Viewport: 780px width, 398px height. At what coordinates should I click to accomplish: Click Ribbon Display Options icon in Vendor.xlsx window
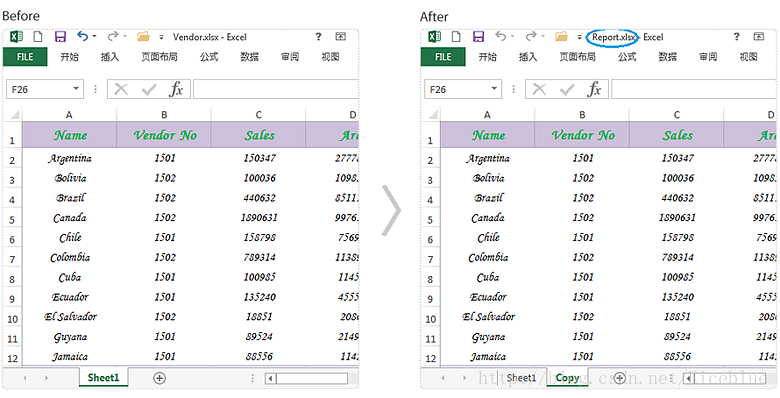click(340, 37)
